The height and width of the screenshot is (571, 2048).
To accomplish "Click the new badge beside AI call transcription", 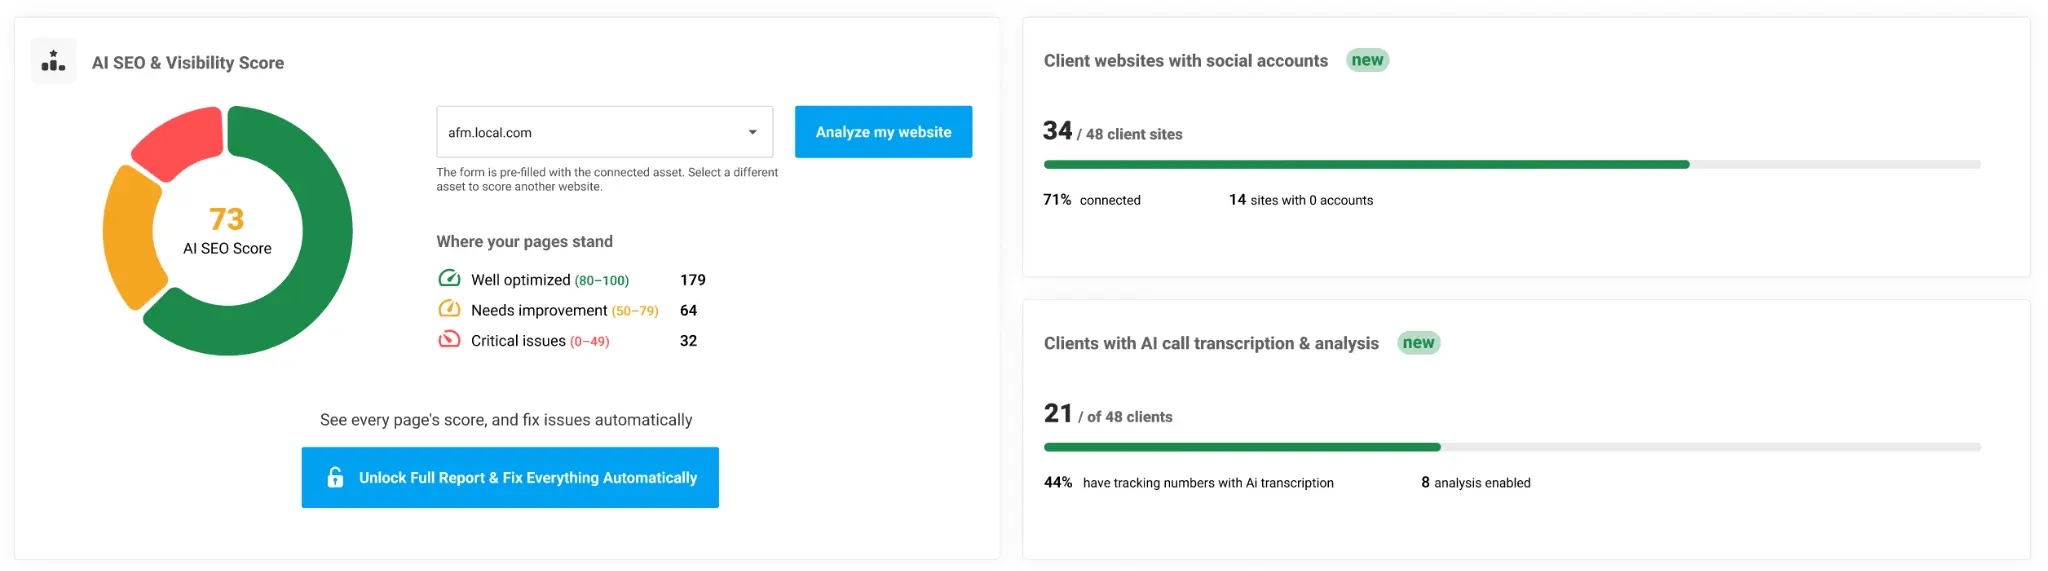I will 1418,343.
